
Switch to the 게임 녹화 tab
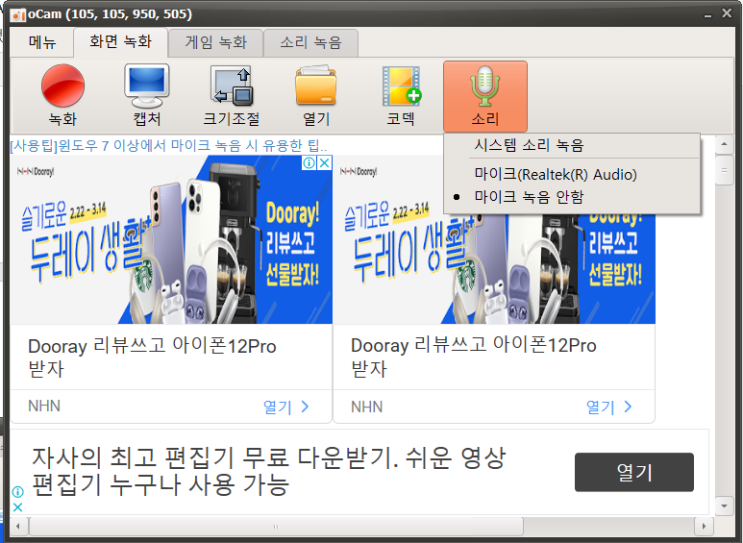click(216, 43)
